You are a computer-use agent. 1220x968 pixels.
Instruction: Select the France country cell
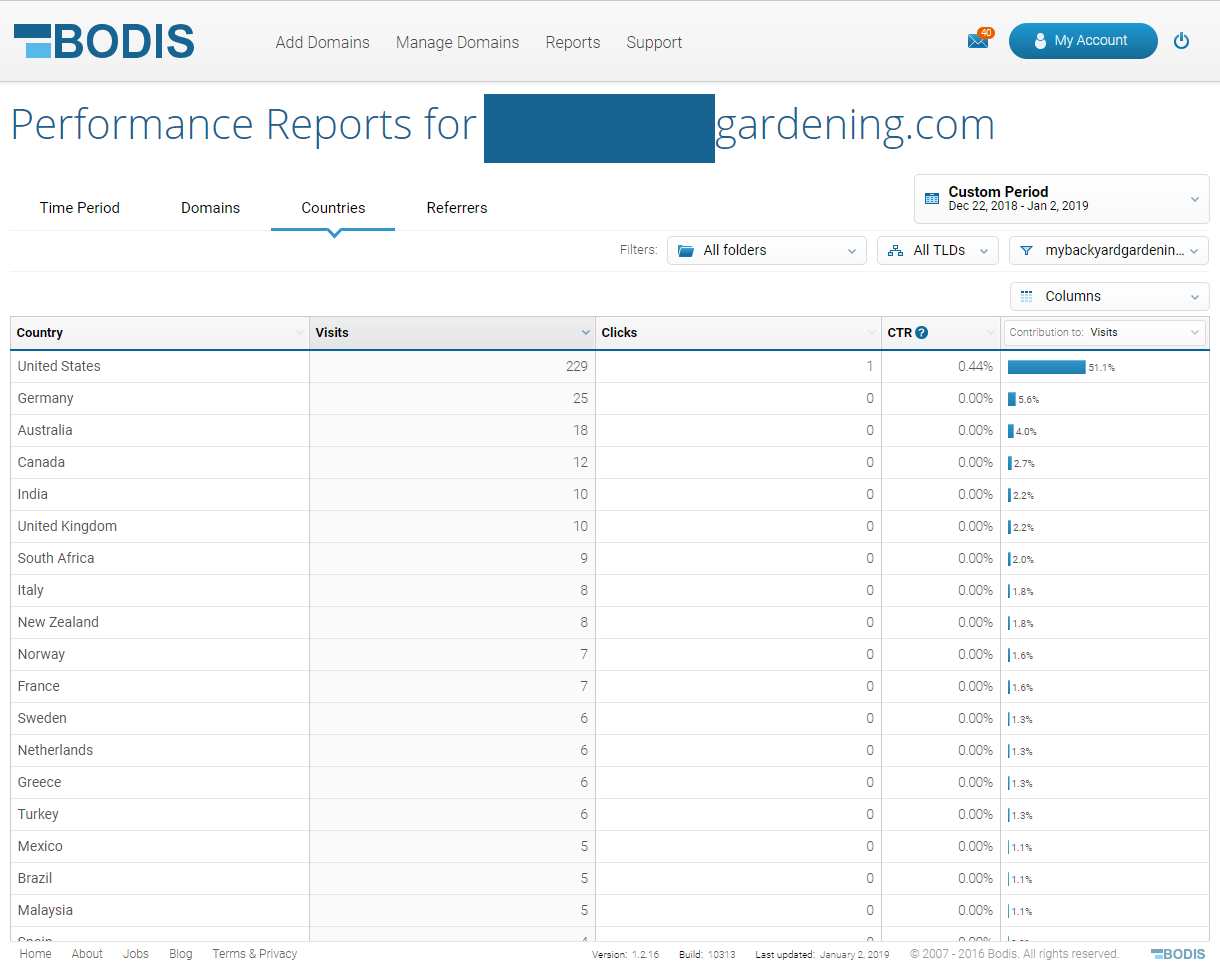click(x=160, y=687)
